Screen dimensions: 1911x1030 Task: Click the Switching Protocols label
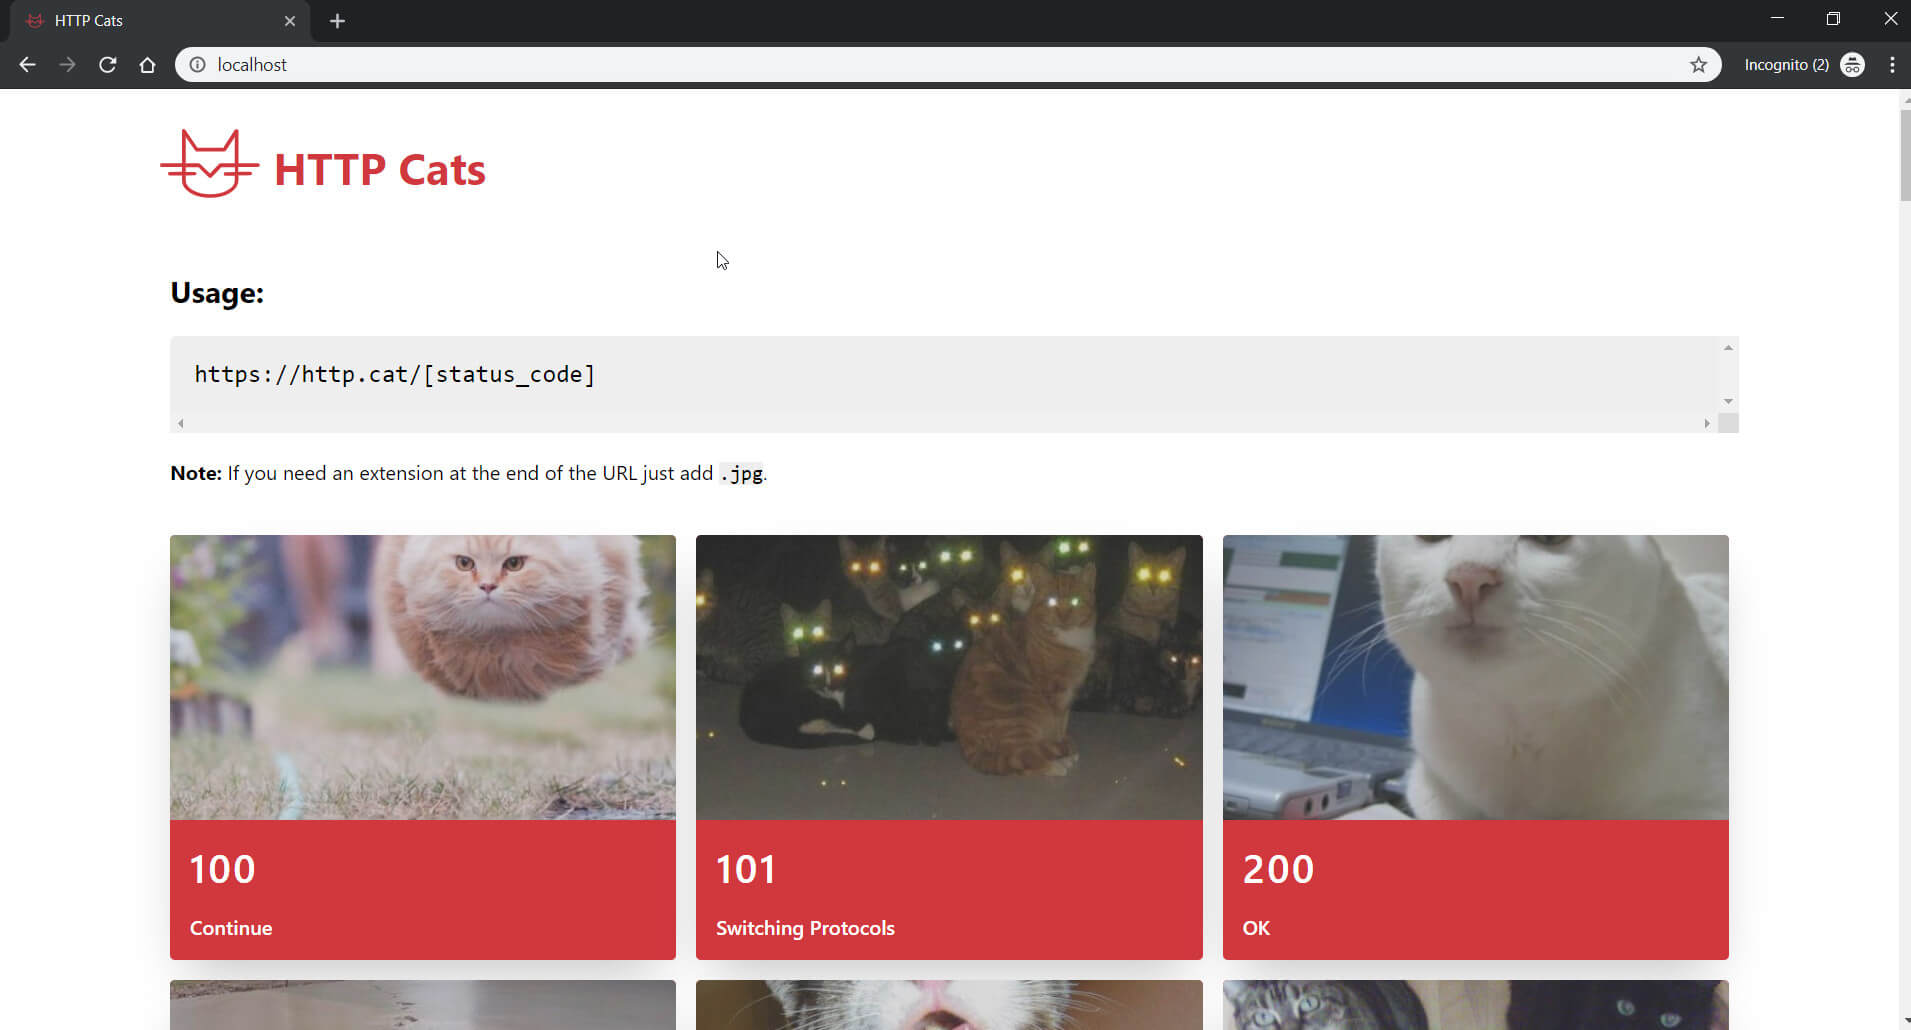click(805, 928)
